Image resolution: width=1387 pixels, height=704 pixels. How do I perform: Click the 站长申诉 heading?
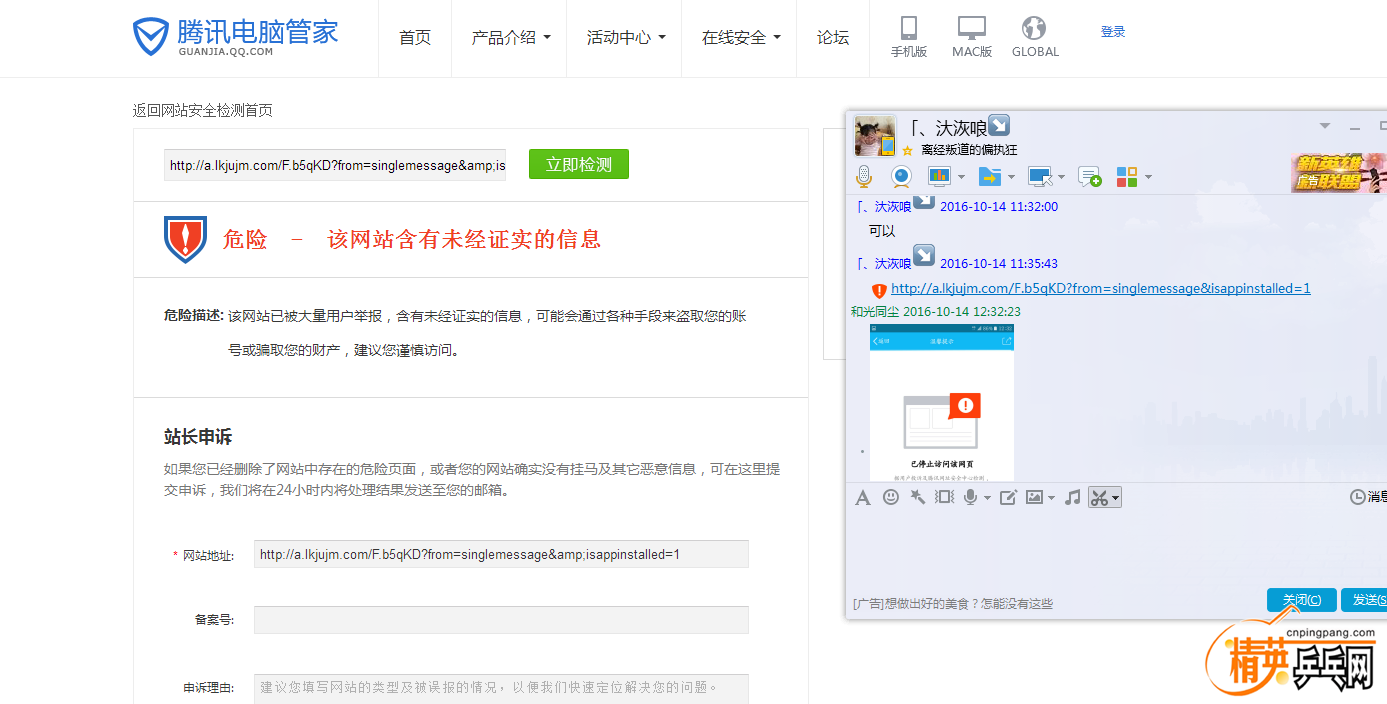pos(198,437)
